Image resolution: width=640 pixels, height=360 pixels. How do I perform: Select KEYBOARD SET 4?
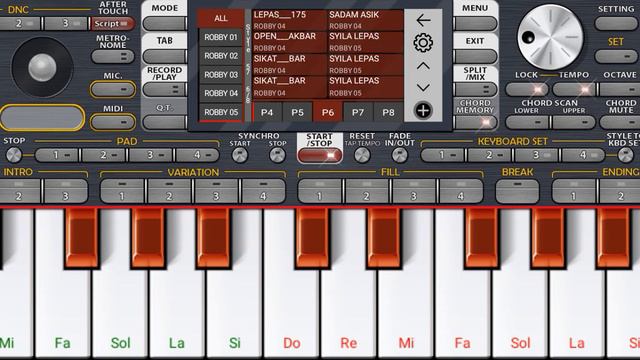tap(584, 155)
